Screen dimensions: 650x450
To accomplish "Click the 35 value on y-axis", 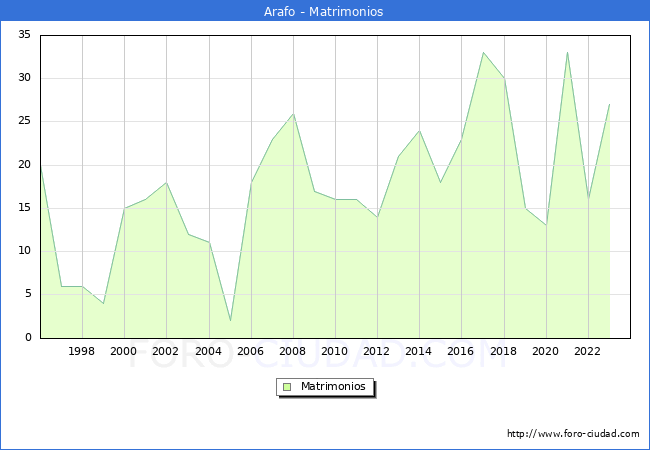I will pyautogui.click(x=24, y=35).
